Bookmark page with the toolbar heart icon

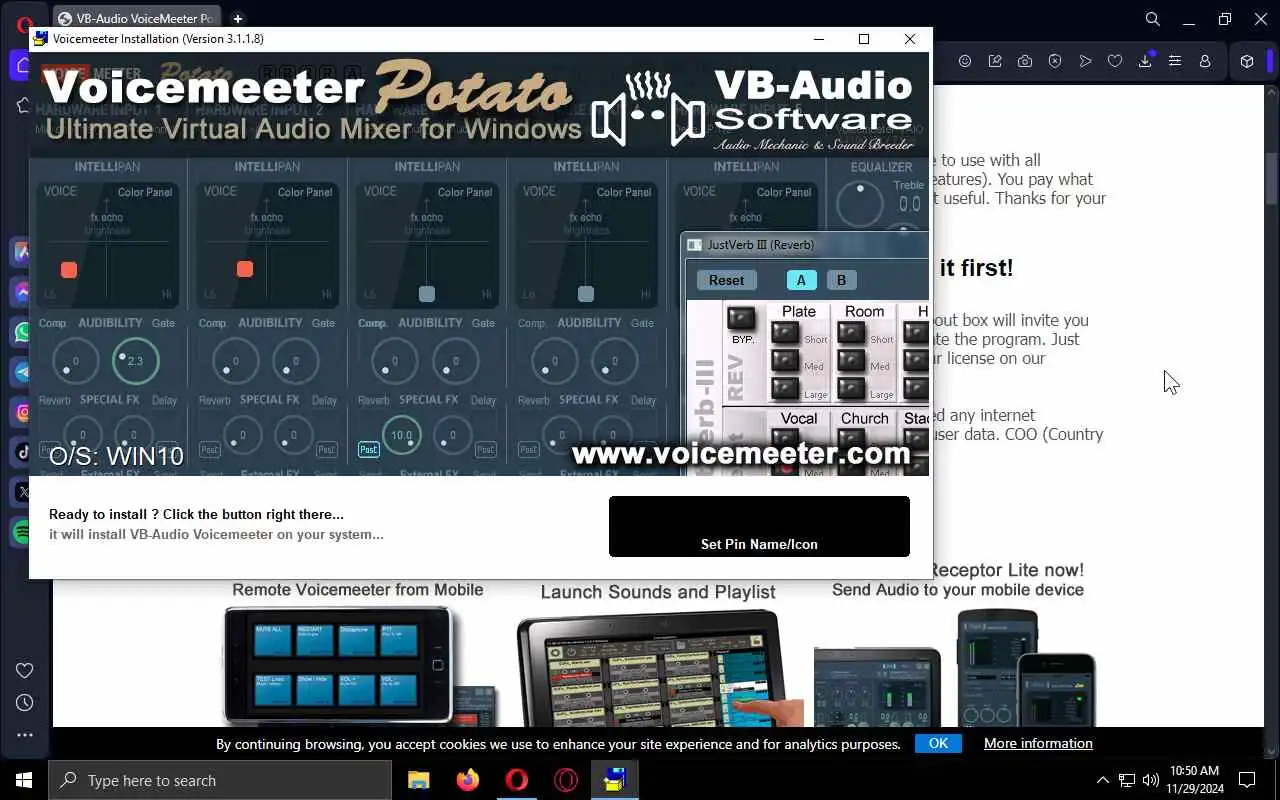1115,61
